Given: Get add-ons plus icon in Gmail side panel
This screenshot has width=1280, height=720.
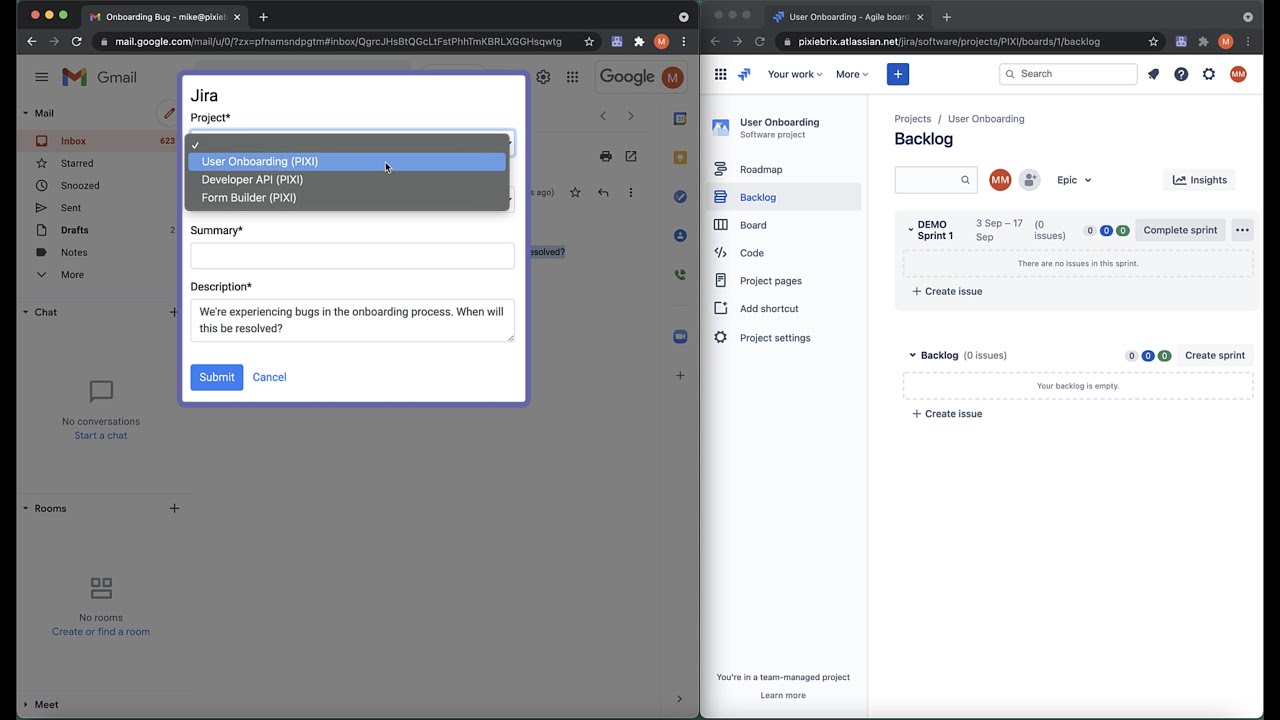Looking at the screenshot, I should (x=680, y=376).
